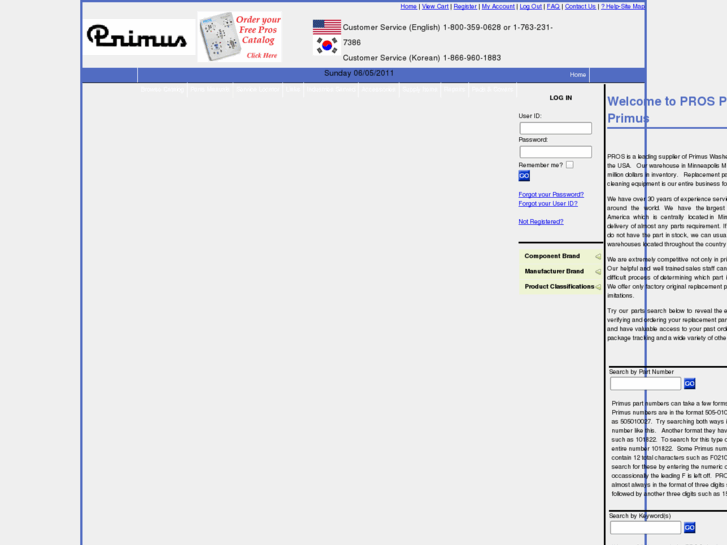Click the Log Out link
Image resolution: width=727 pixels, height=545 pixels.
[530, 6]
